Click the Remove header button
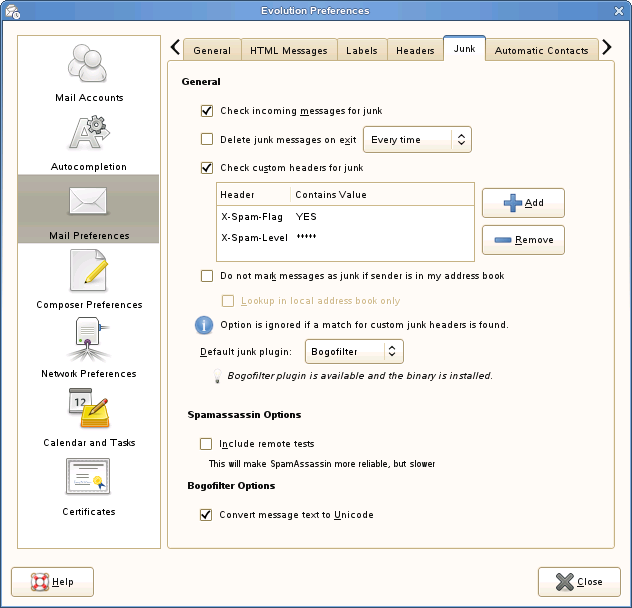632x608 pixels. (523, 240)
